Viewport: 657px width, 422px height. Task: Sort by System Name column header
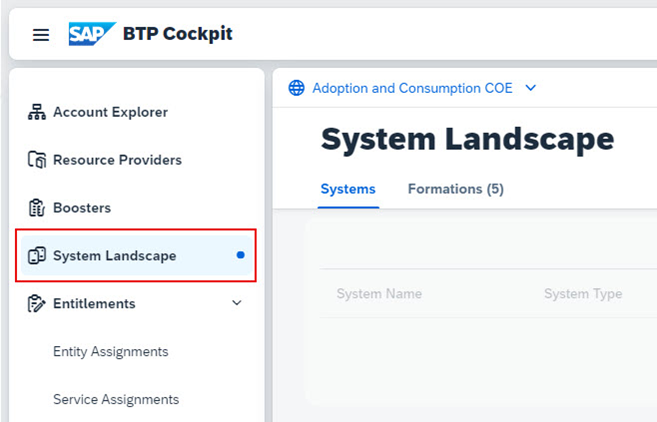click(379, 294)
